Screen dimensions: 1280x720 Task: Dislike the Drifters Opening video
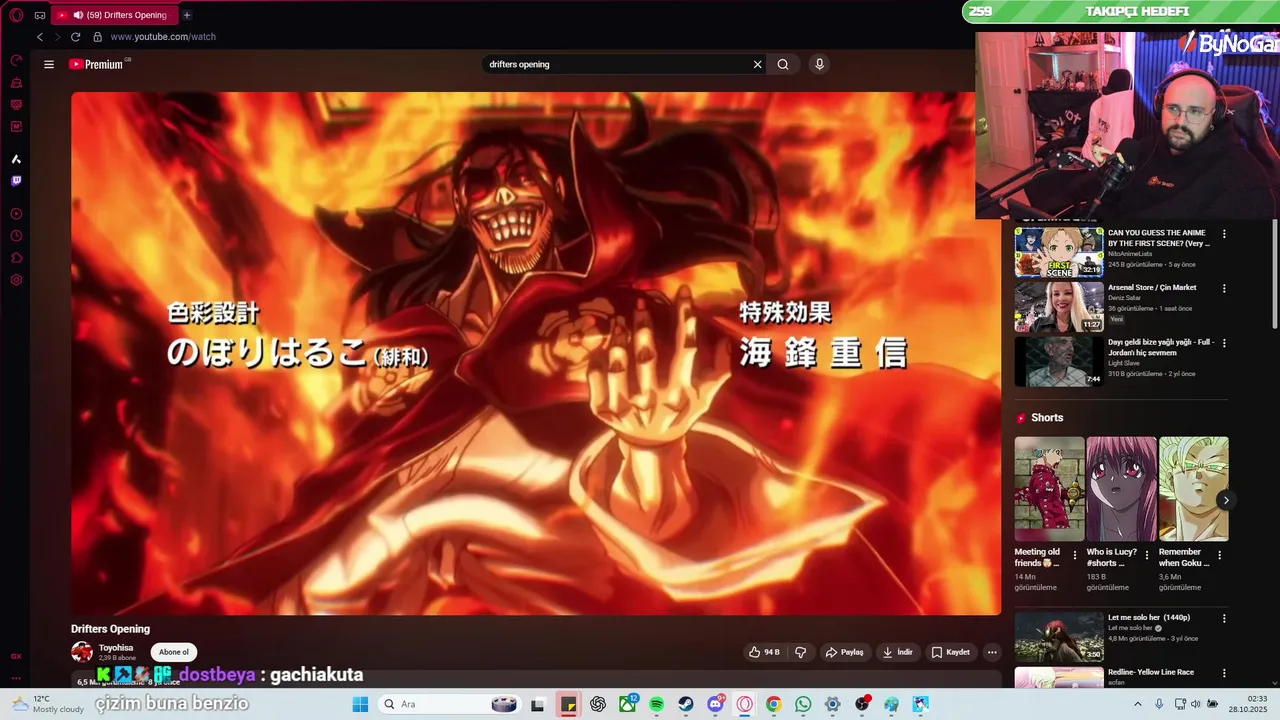(800, 652)
